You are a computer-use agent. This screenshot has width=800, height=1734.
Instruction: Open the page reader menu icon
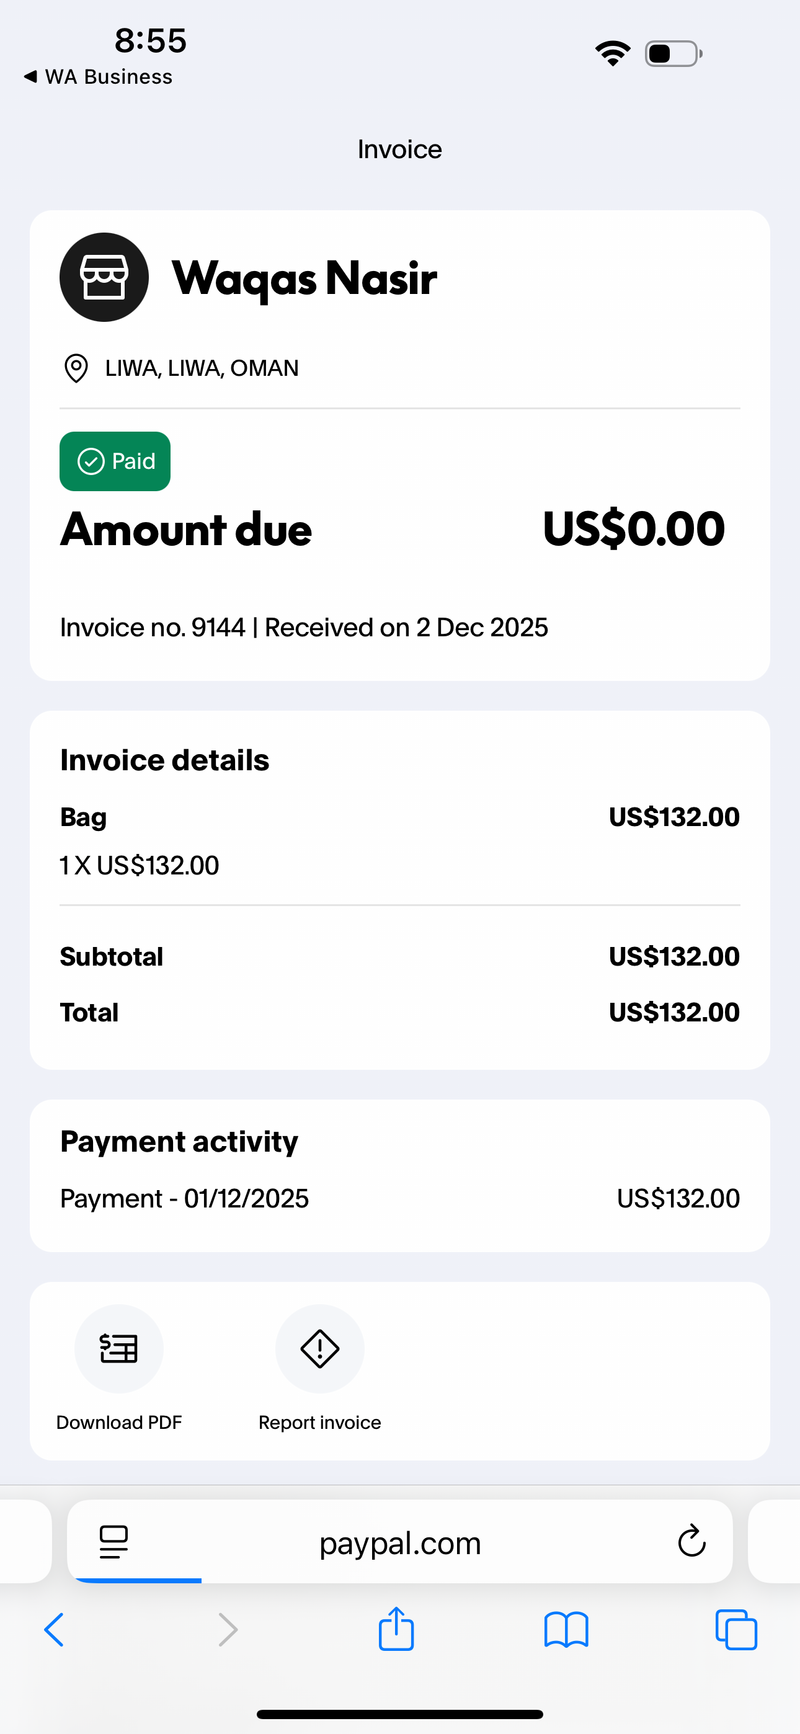click(114, 1542)
